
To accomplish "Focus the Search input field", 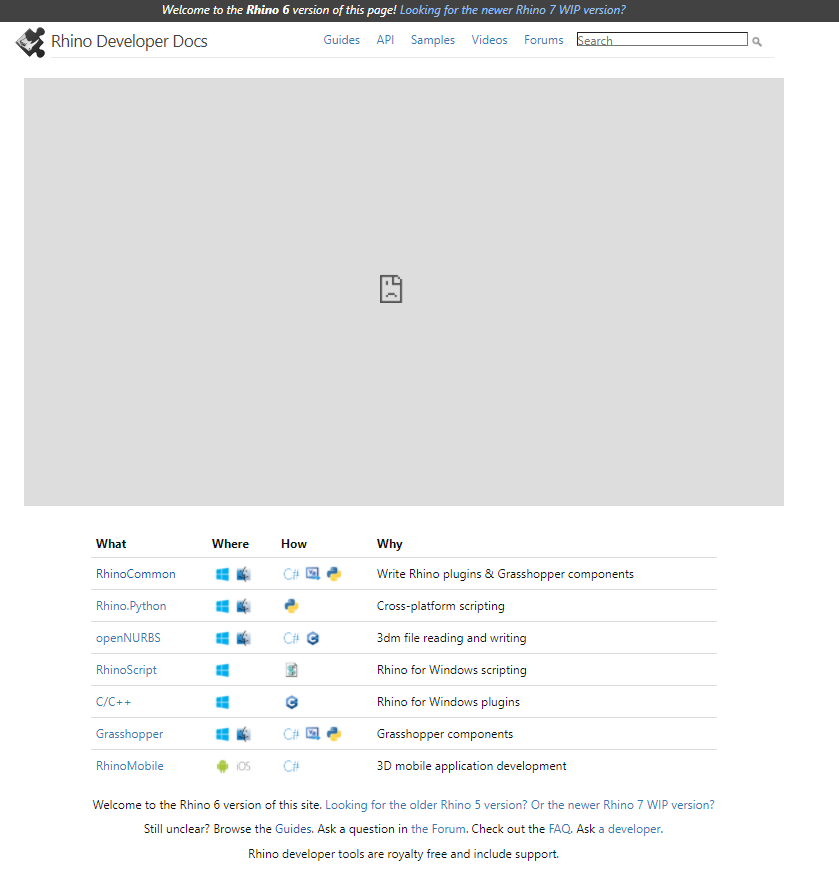I will pyautogui.click(x=662, y=39).
